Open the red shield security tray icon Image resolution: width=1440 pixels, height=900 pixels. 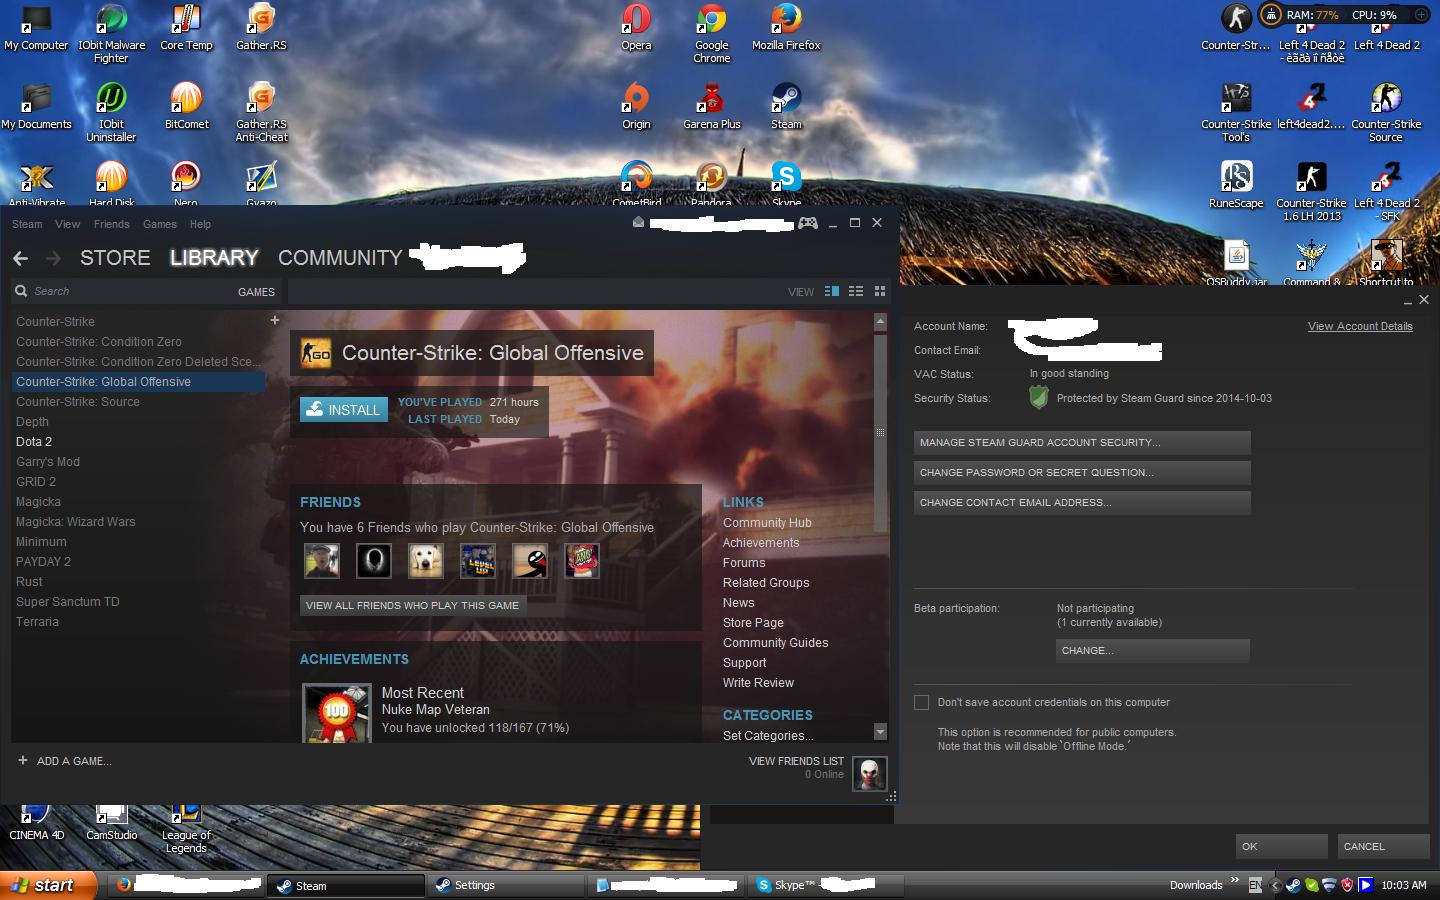tap(1347, 885)
